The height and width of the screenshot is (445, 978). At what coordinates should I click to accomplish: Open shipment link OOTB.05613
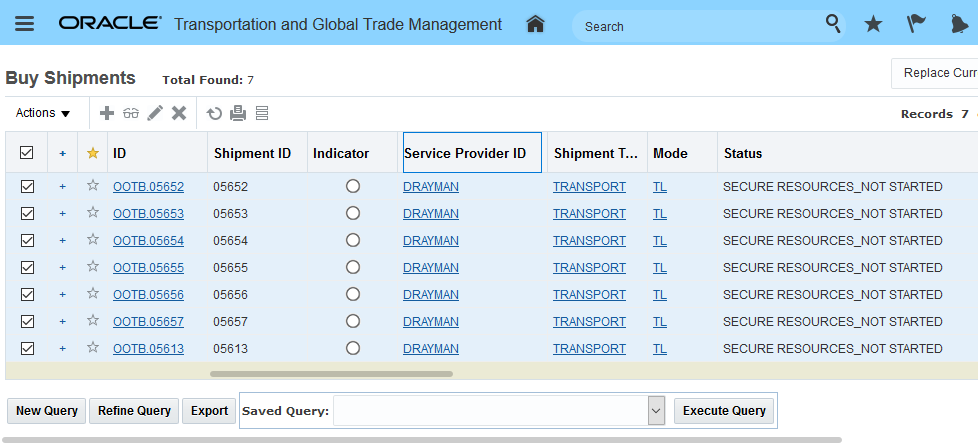click(x=148, y=348)
